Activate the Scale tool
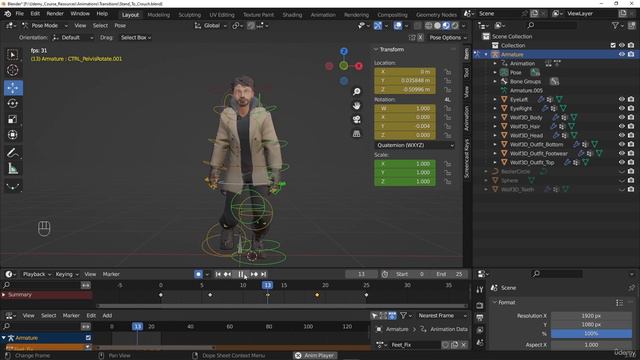640x360 pixels. [x=13, y=119]
